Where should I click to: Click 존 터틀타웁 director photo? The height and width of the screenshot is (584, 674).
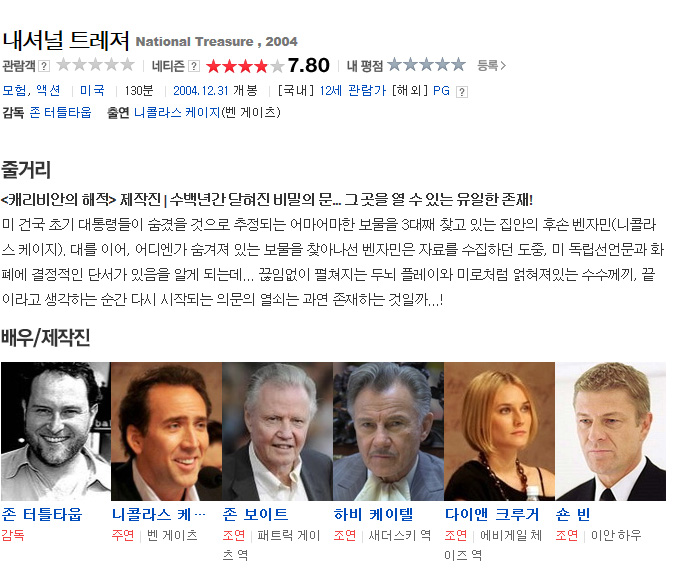(56, 431)
